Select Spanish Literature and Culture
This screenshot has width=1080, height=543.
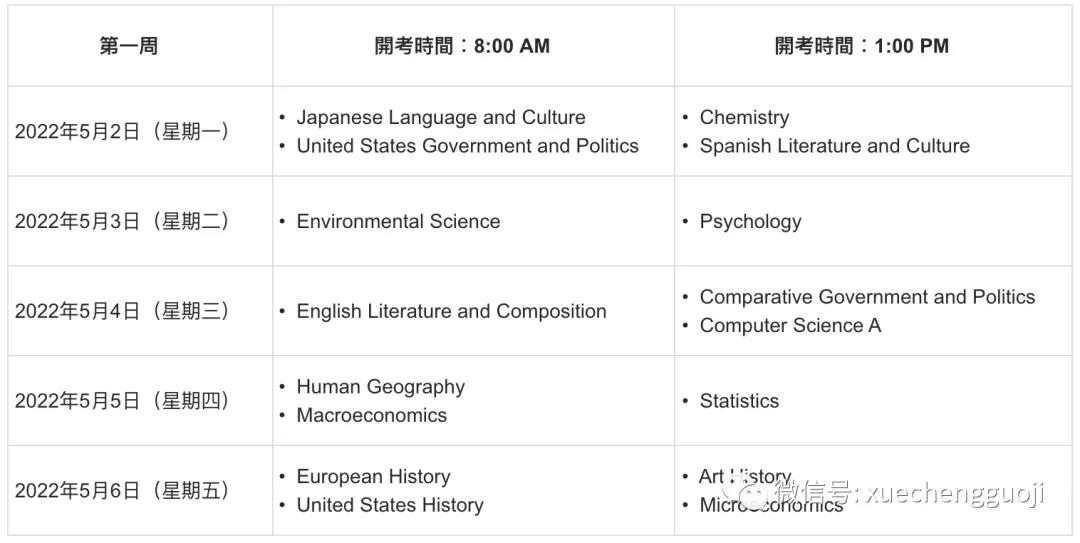point(835,146)
